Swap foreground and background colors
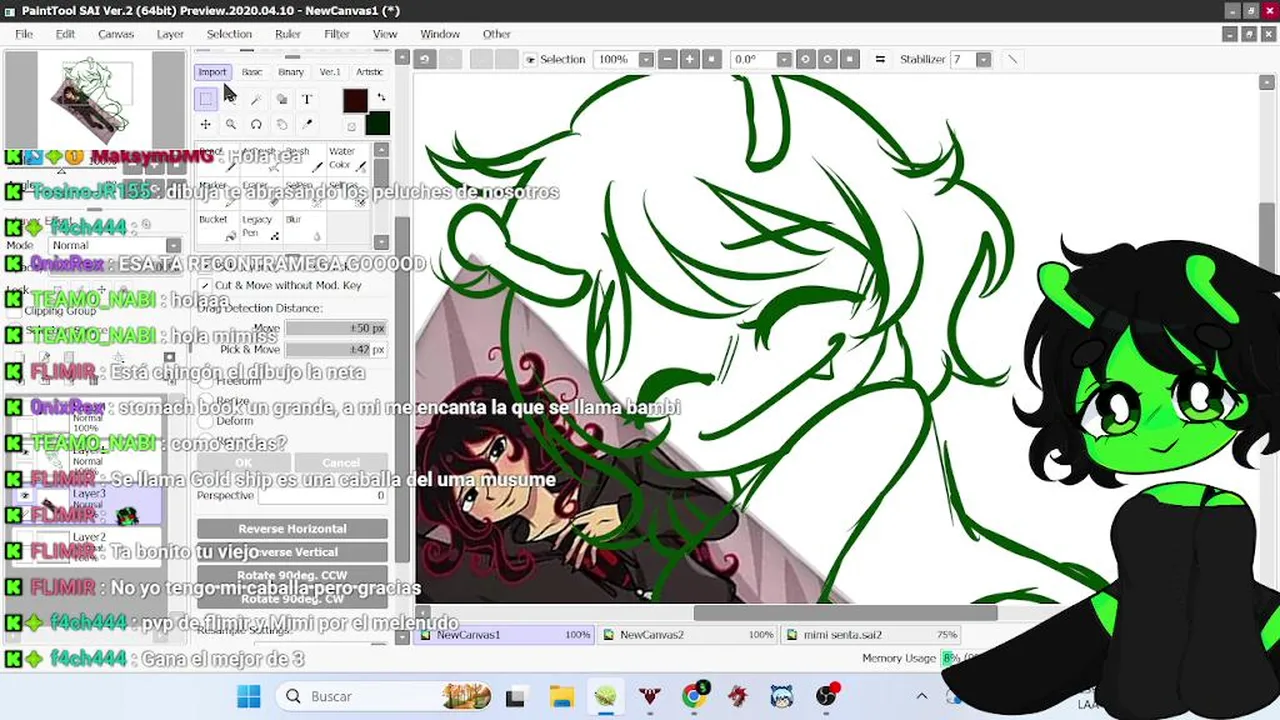Viewport: 1280px width, 720px height. [x=381, y=97]
